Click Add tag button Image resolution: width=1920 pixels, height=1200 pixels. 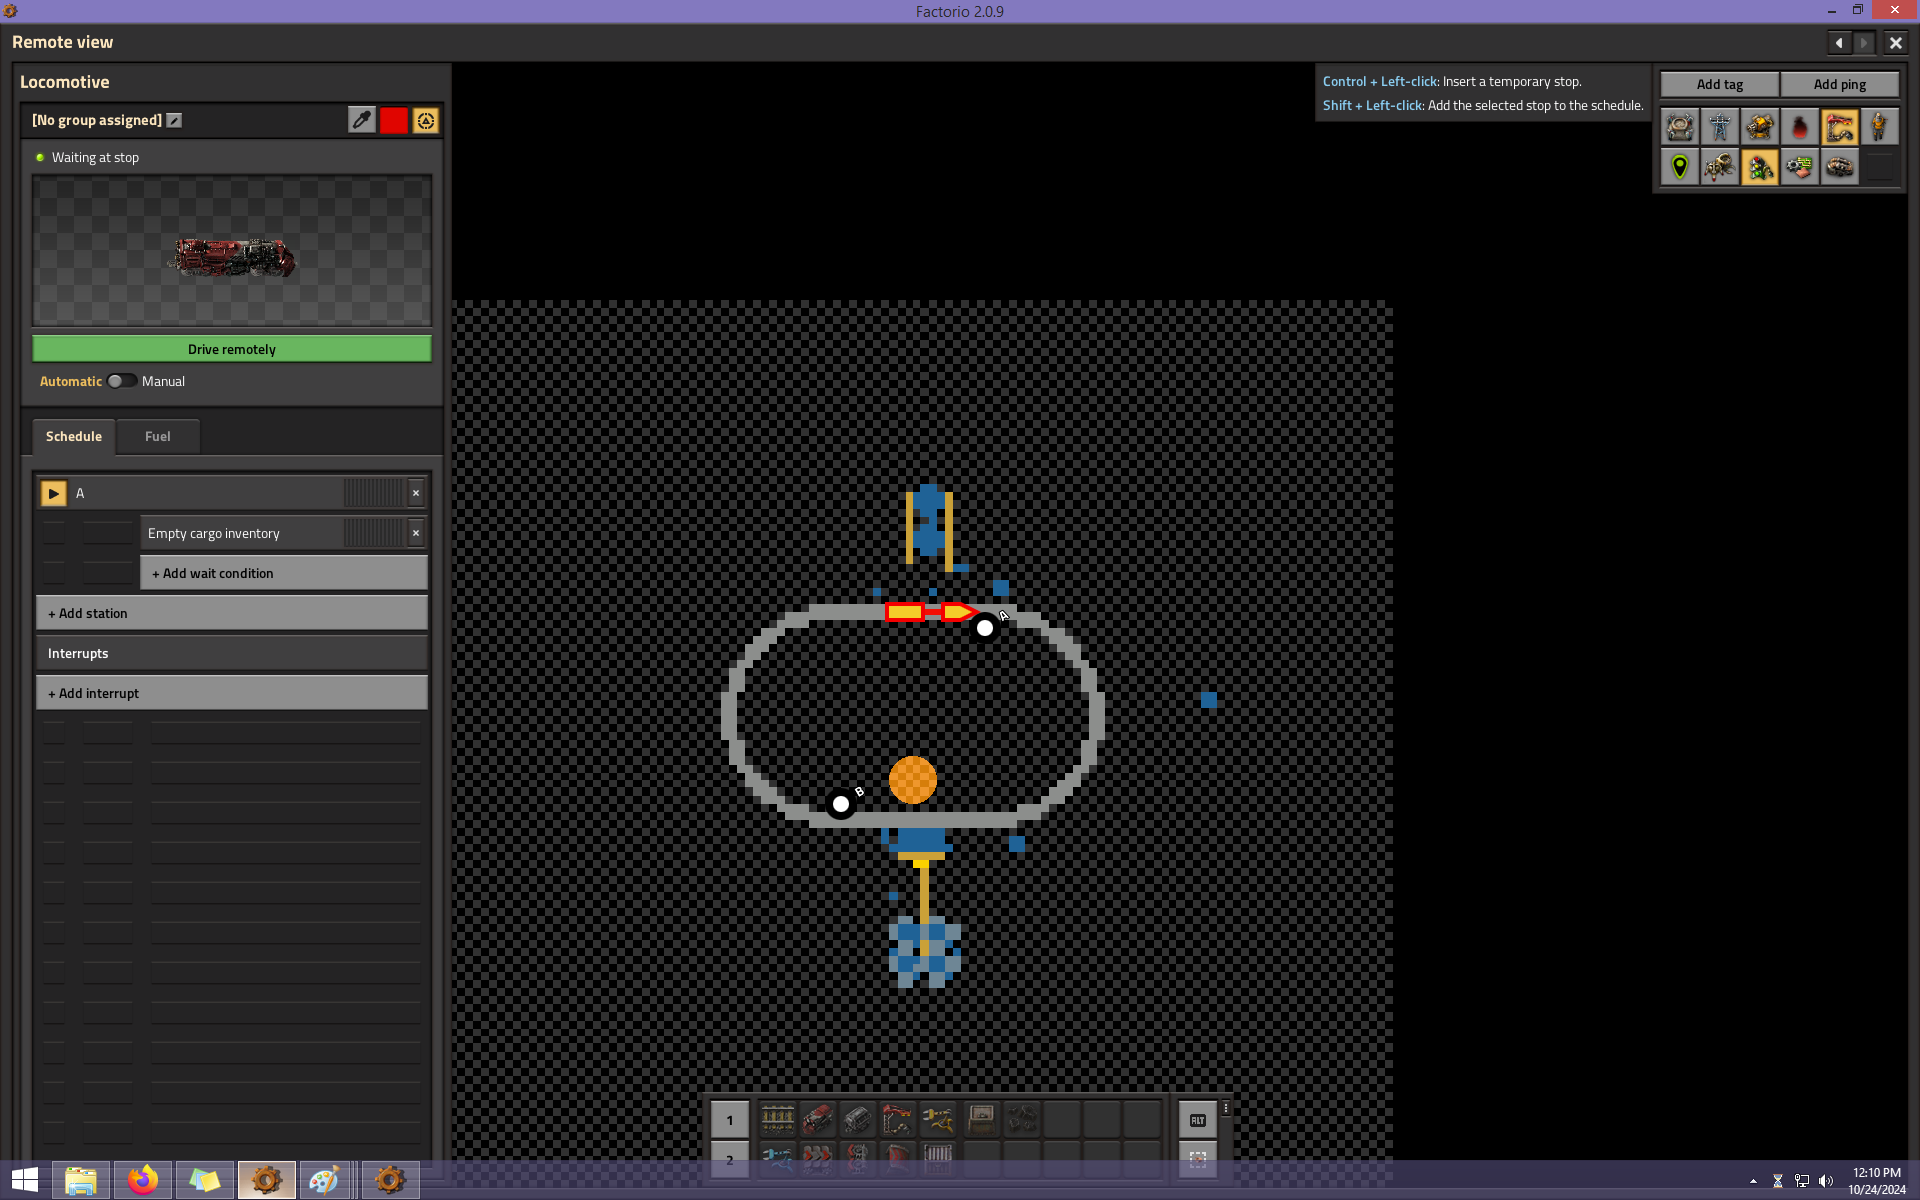pyautogui.click(x=1720, y=84)
